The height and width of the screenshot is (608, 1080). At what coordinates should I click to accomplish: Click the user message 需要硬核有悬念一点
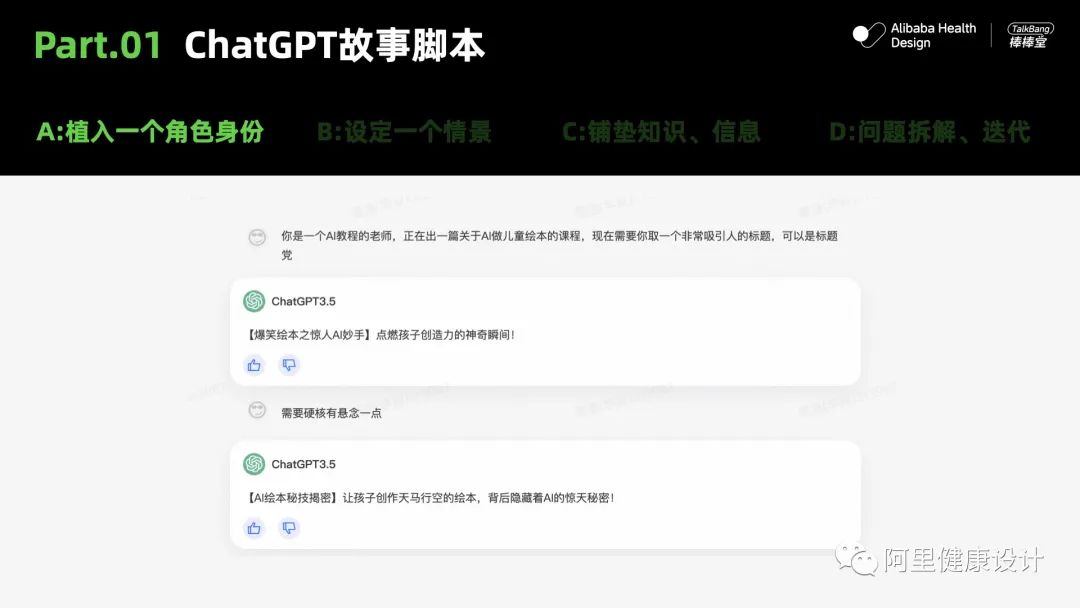click(331, 413)
